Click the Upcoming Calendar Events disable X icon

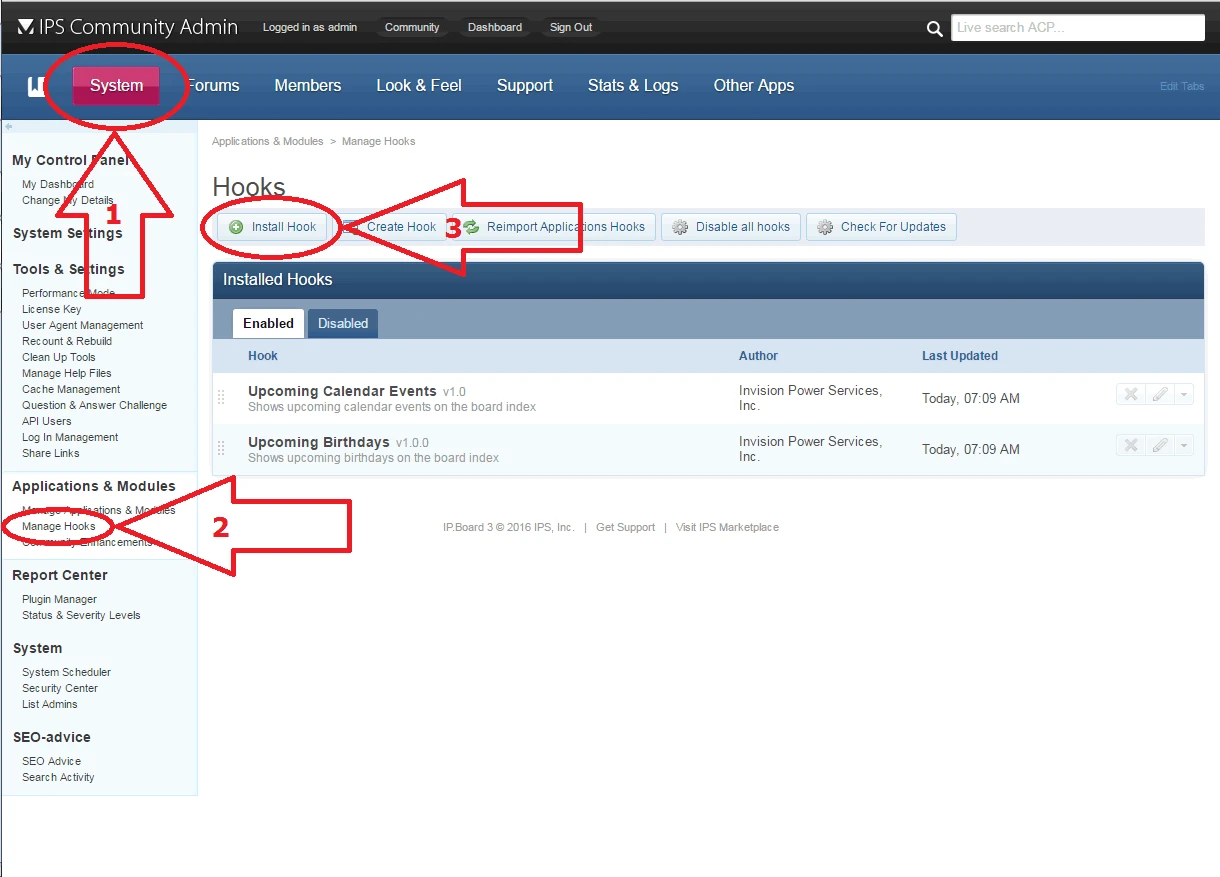tap(1130, 394)
